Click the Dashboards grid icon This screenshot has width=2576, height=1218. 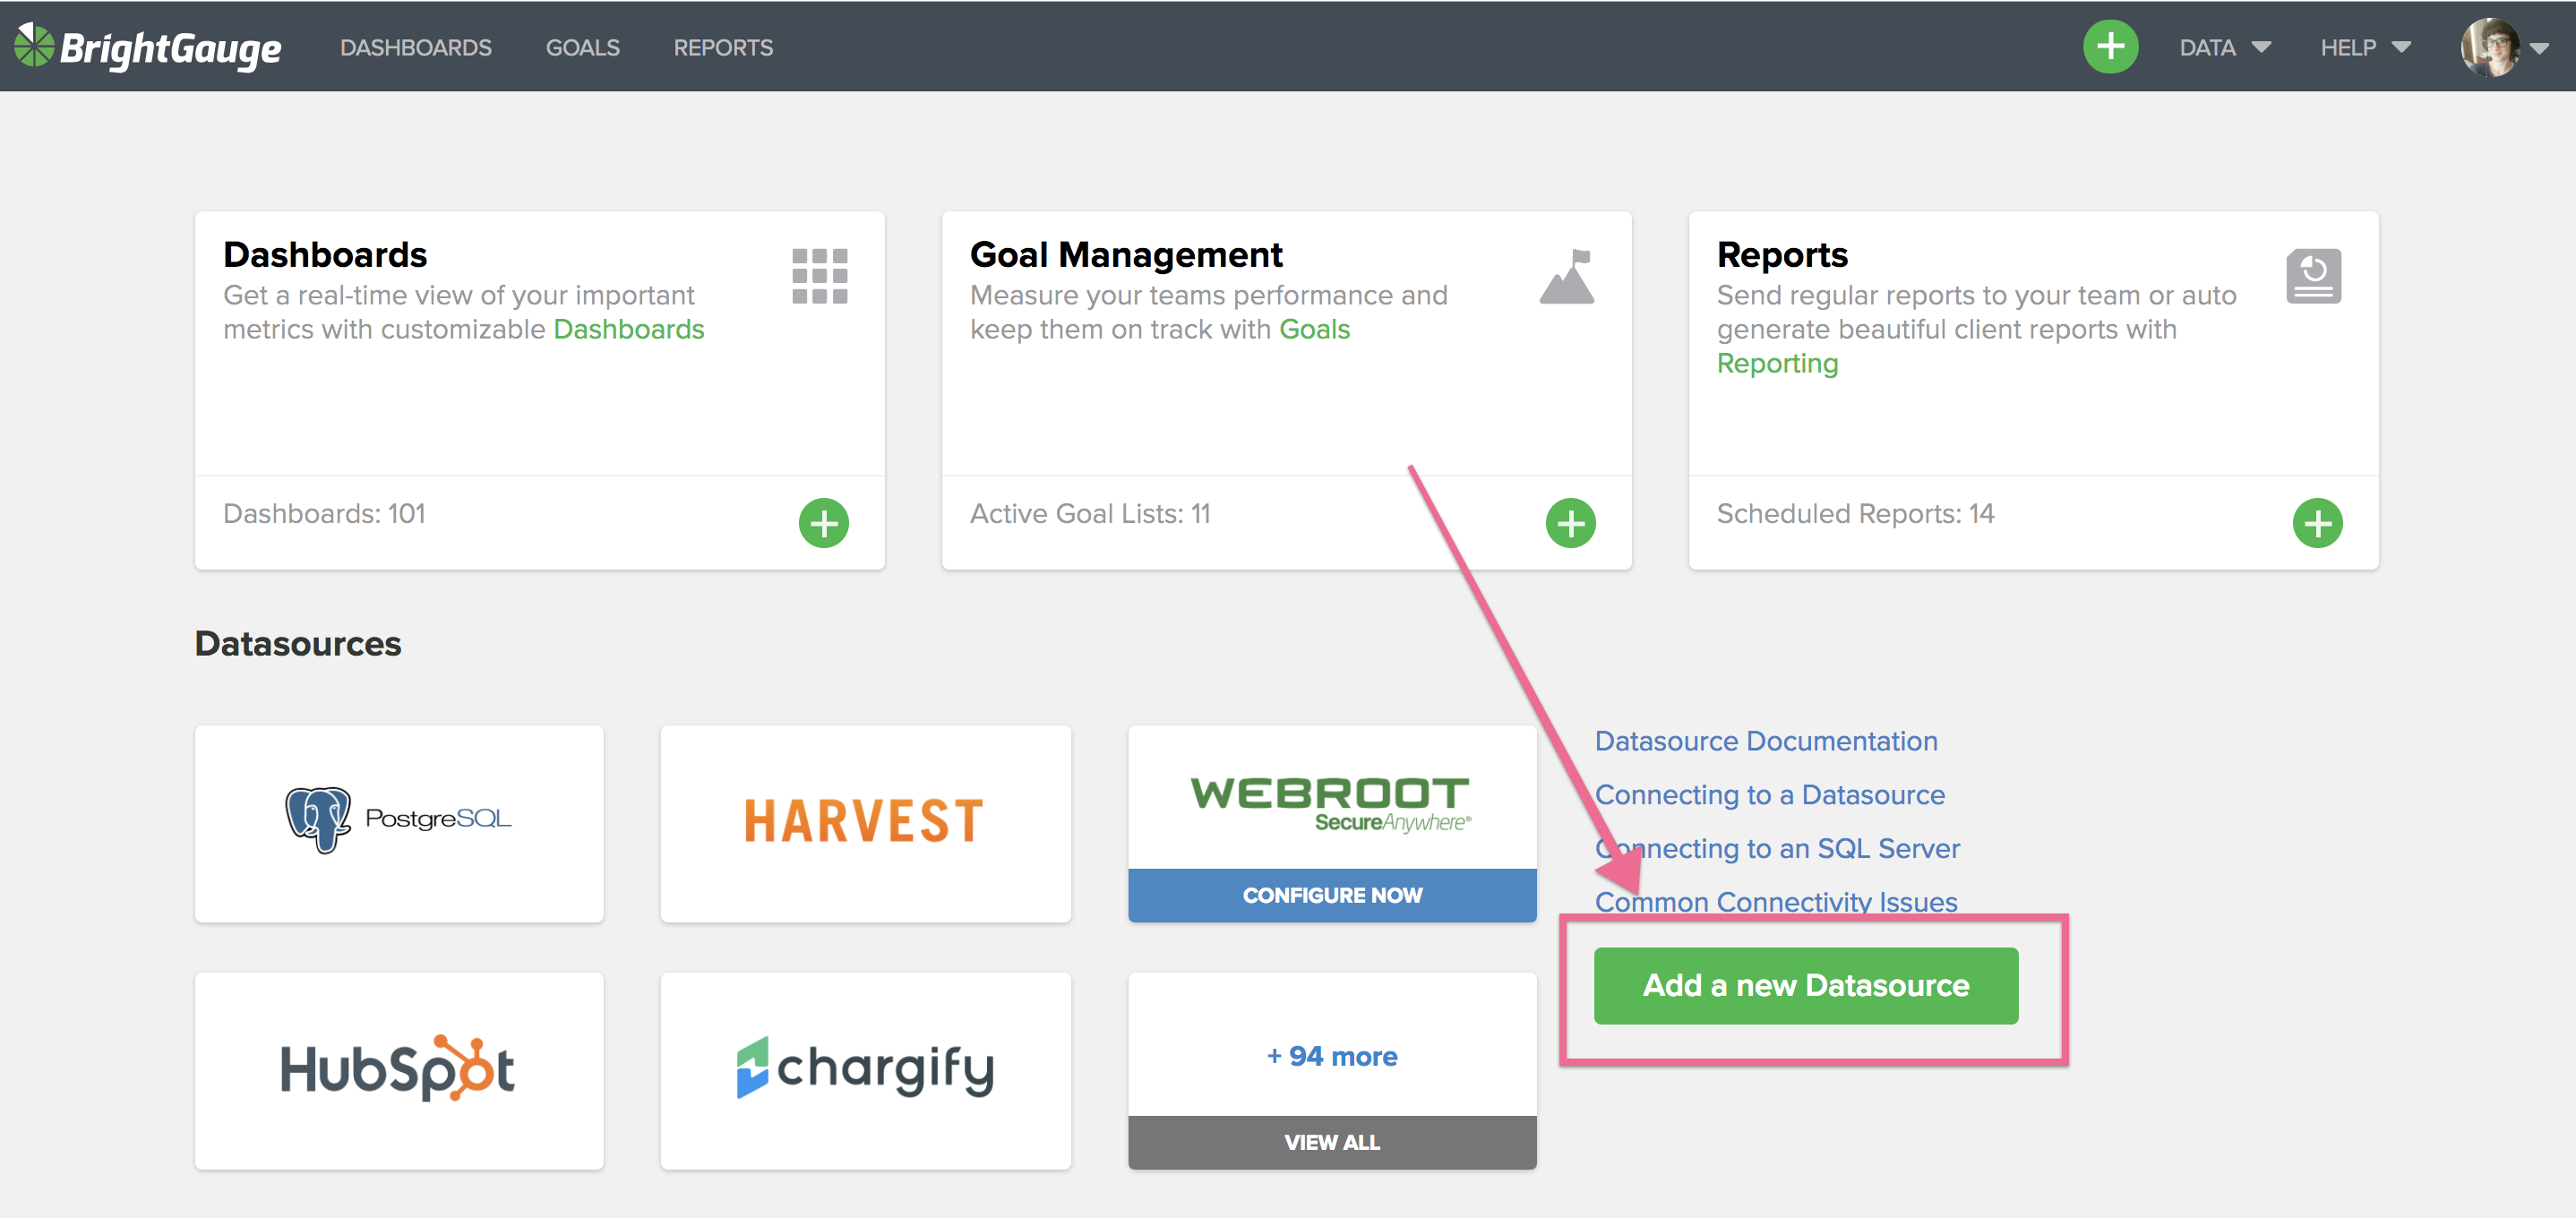(819, 276)
